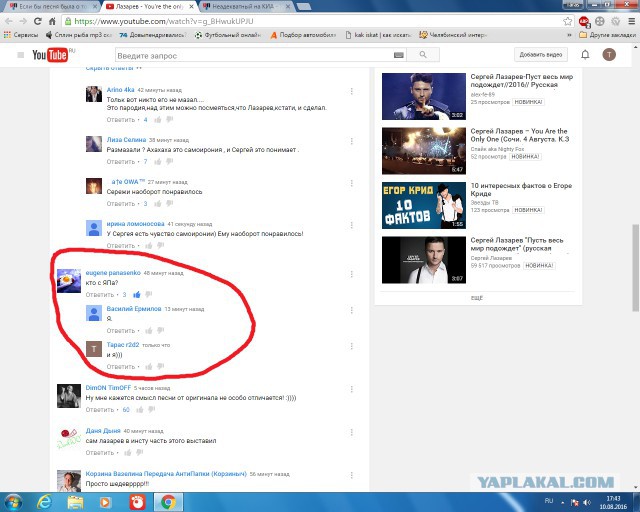
Task: Open options menu for Arino 4ka comment
Action: tap(351, 91)
